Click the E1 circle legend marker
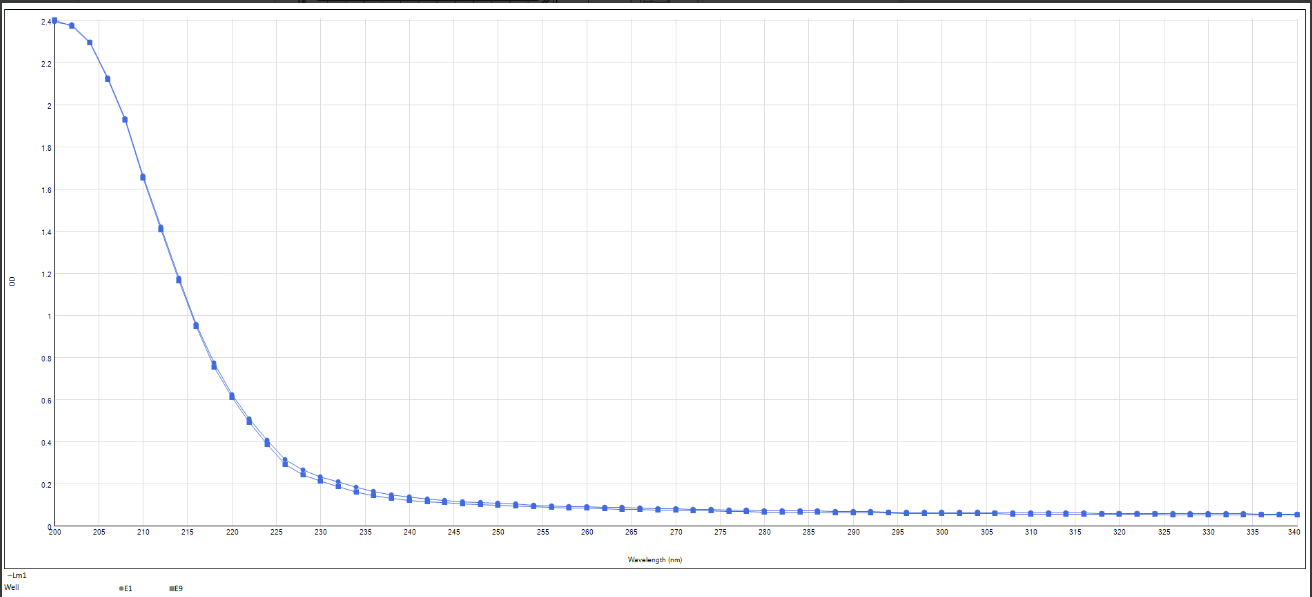Screen dimensions: 1312x597 121,588
